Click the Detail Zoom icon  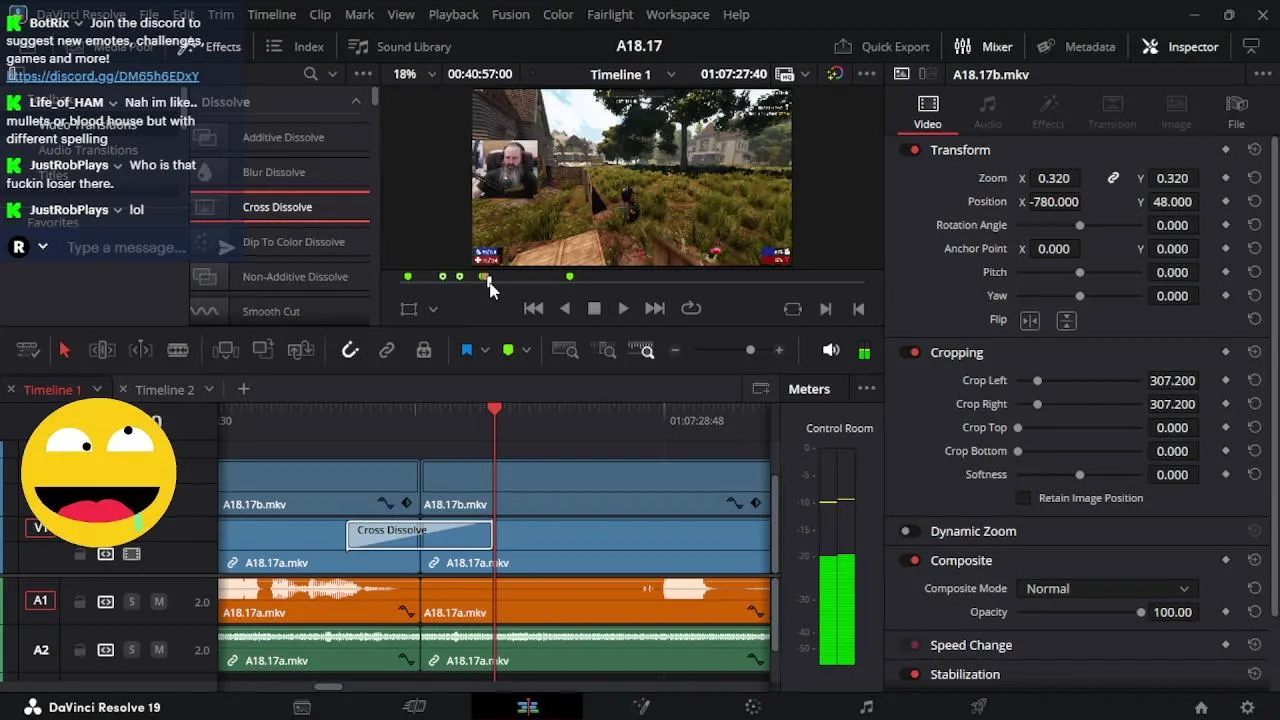[603, 350]
